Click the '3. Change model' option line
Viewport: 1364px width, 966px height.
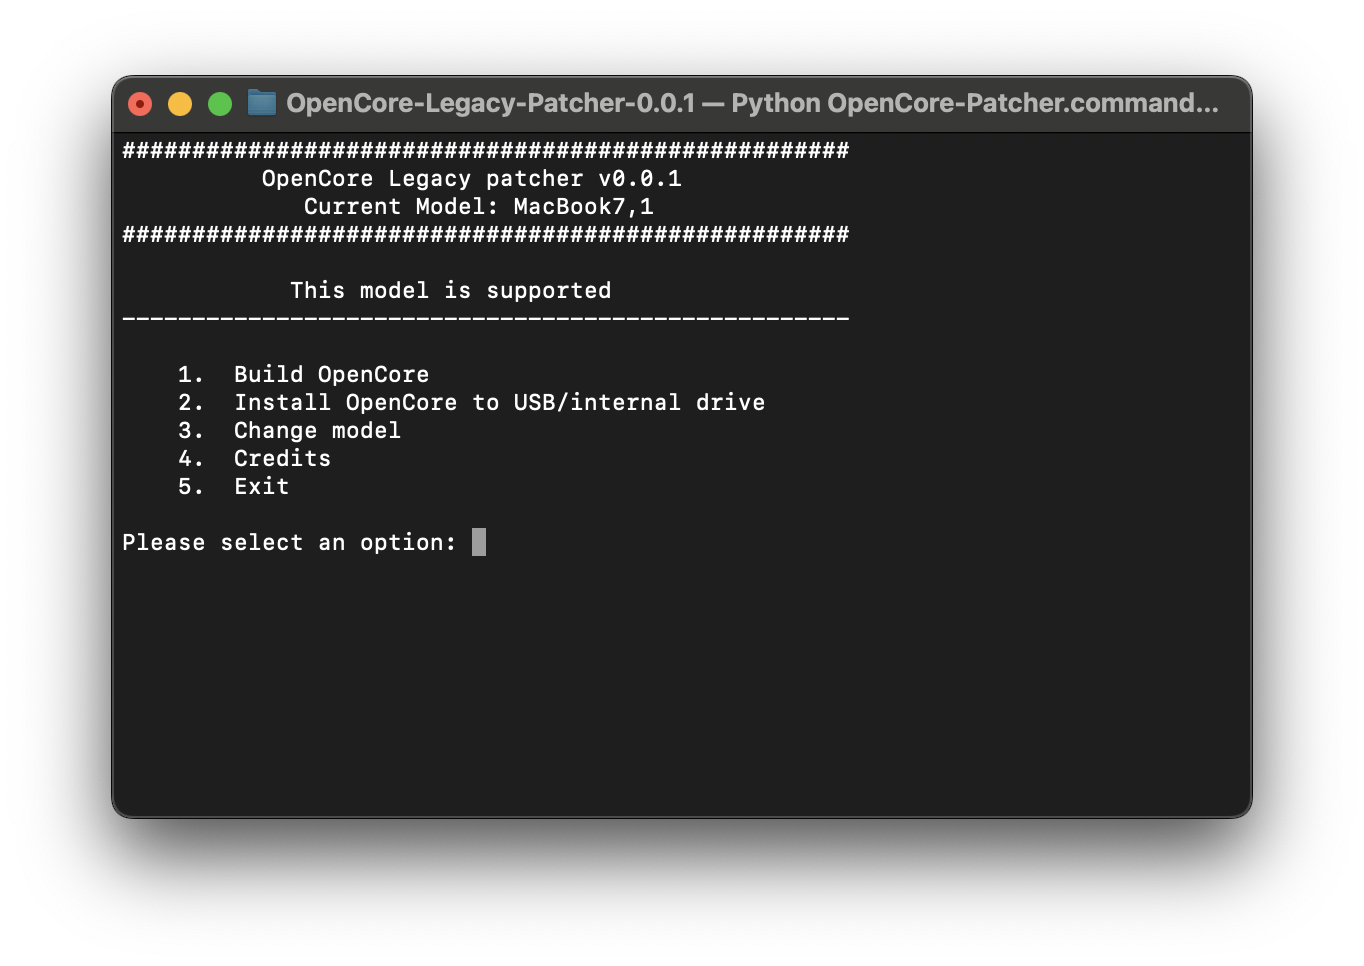click(290, 431)
